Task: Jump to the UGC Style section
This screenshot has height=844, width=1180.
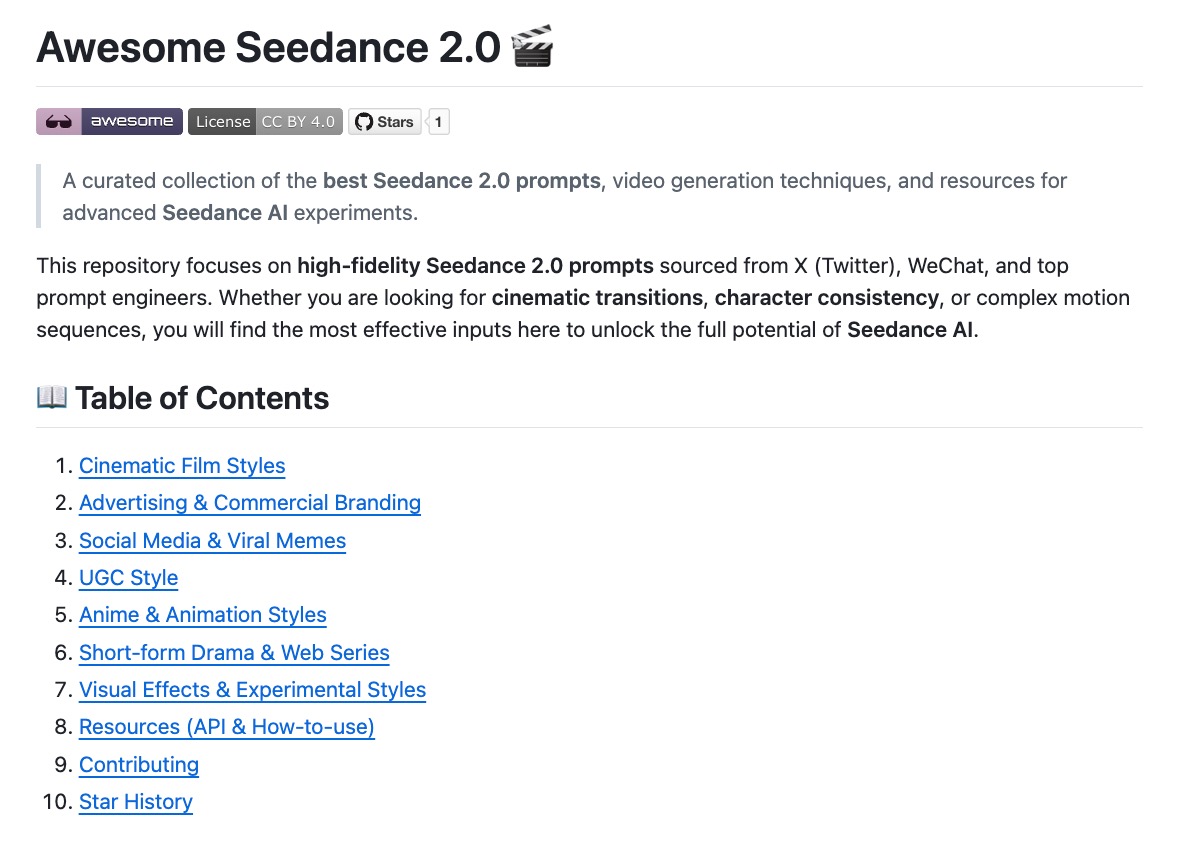Action: click(x=128, y=578)
